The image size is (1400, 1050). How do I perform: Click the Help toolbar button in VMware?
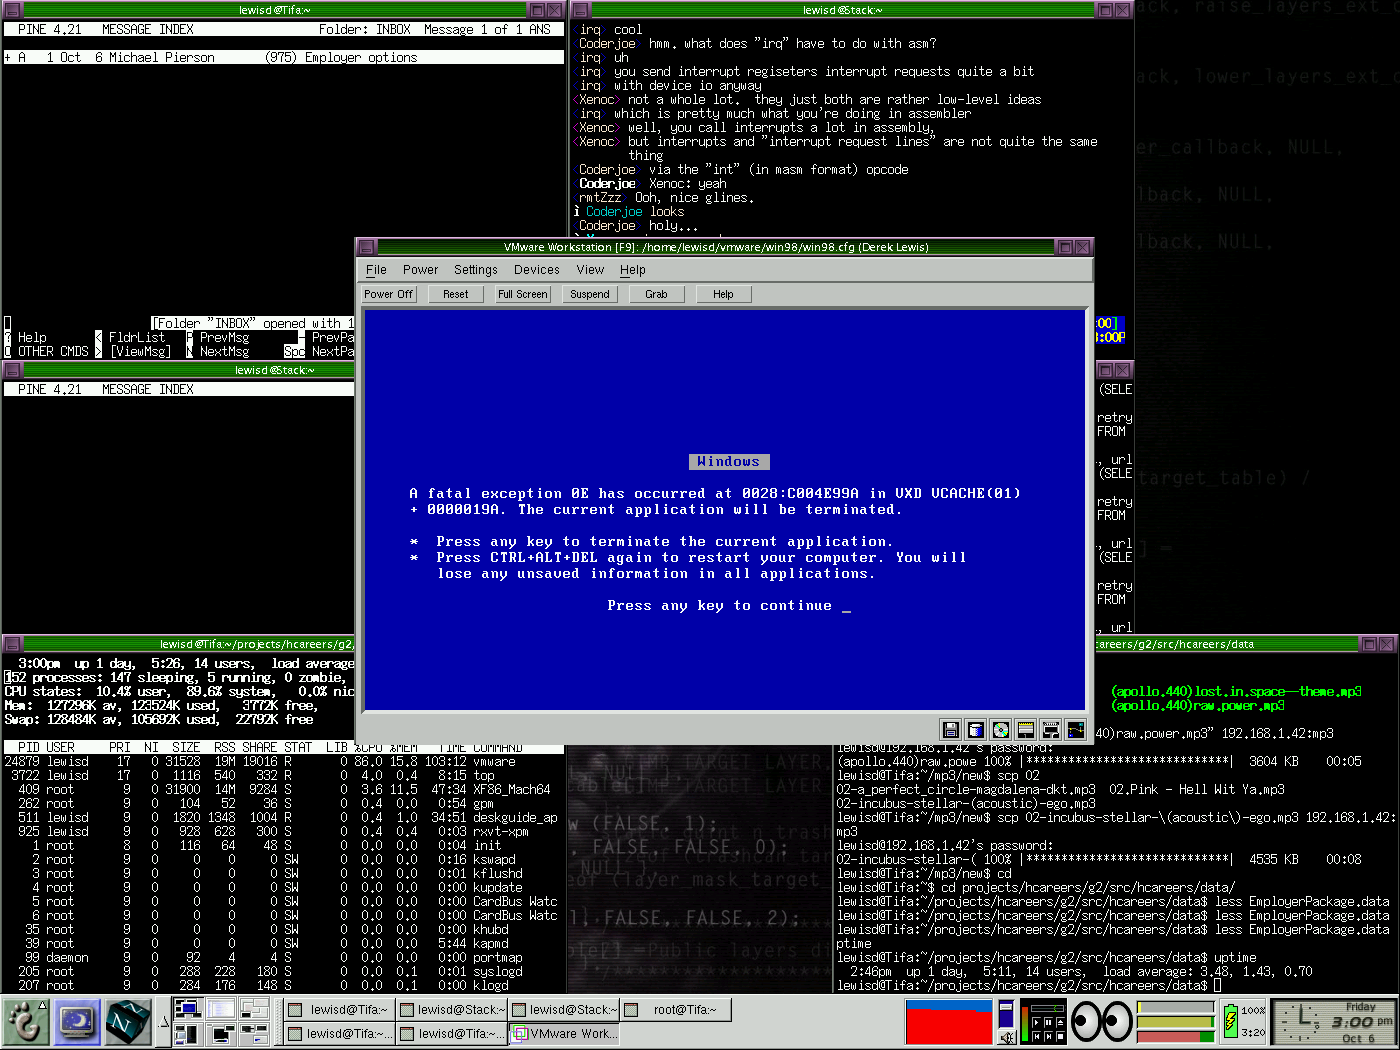click(723, 294)
